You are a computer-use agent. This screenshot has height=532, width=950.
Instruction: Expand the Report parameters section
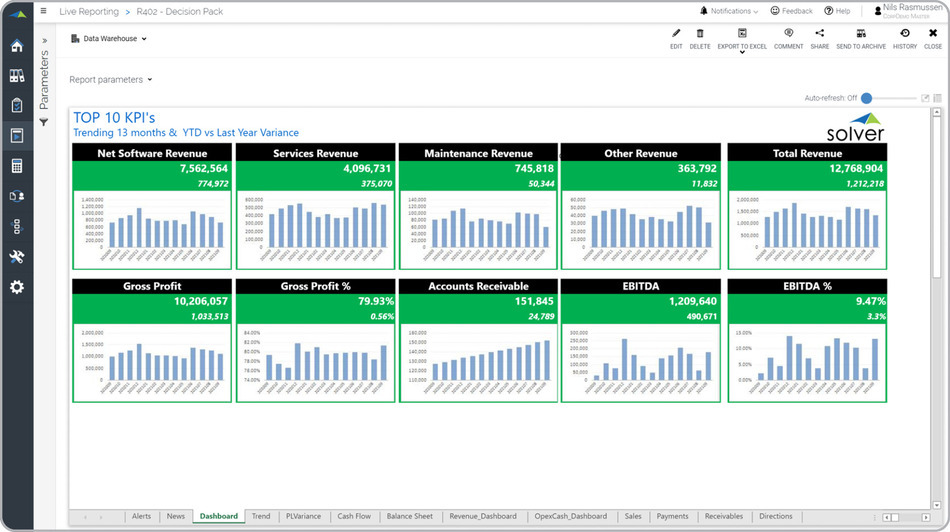111,79
